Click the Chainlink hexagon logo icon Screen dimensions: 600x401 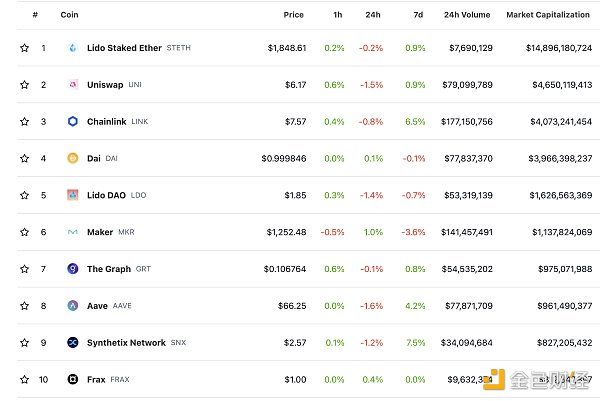click(x=72, y=121)
